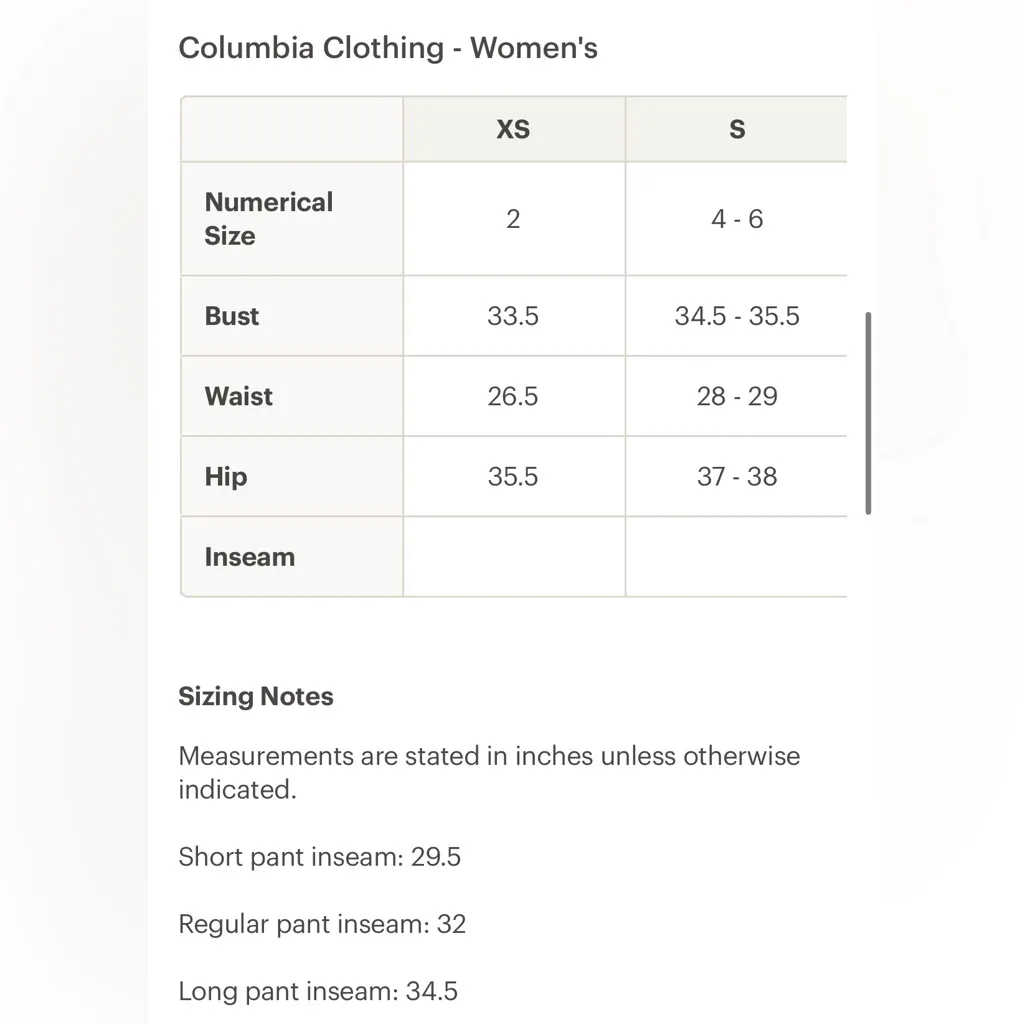1024x1024 pixels.
Task: Click the S hip range 37 - 38
Action: (737, 476)
